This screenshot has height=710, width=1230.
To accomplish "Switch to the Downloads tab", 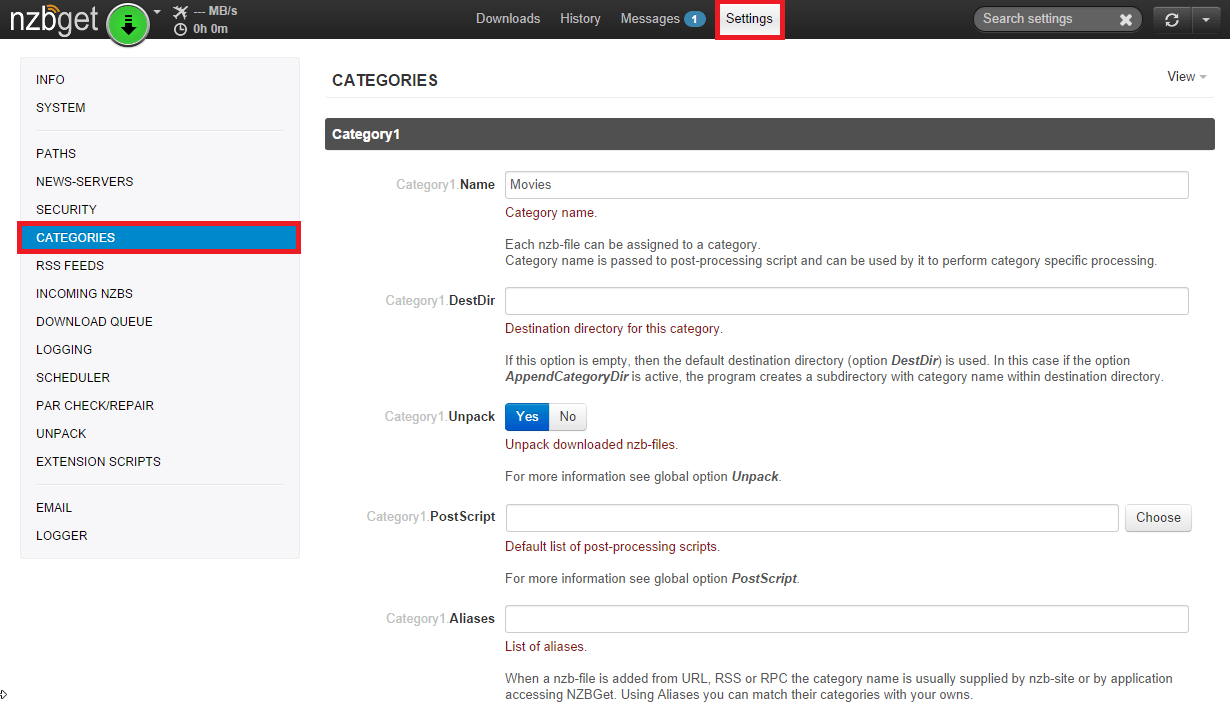I will (507, 19).
